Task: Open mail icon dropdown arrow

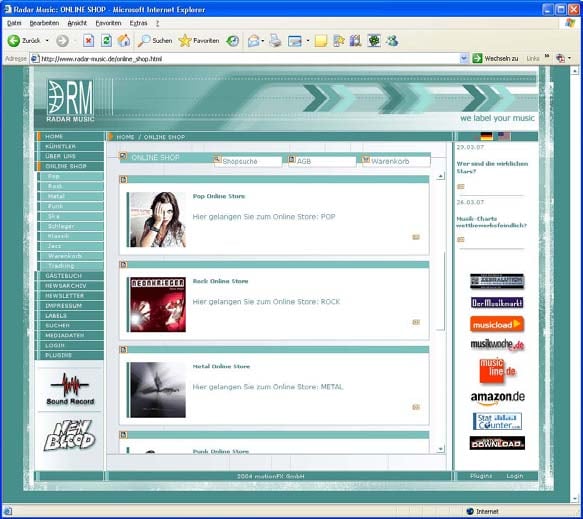Action: [x=262, y=41]
